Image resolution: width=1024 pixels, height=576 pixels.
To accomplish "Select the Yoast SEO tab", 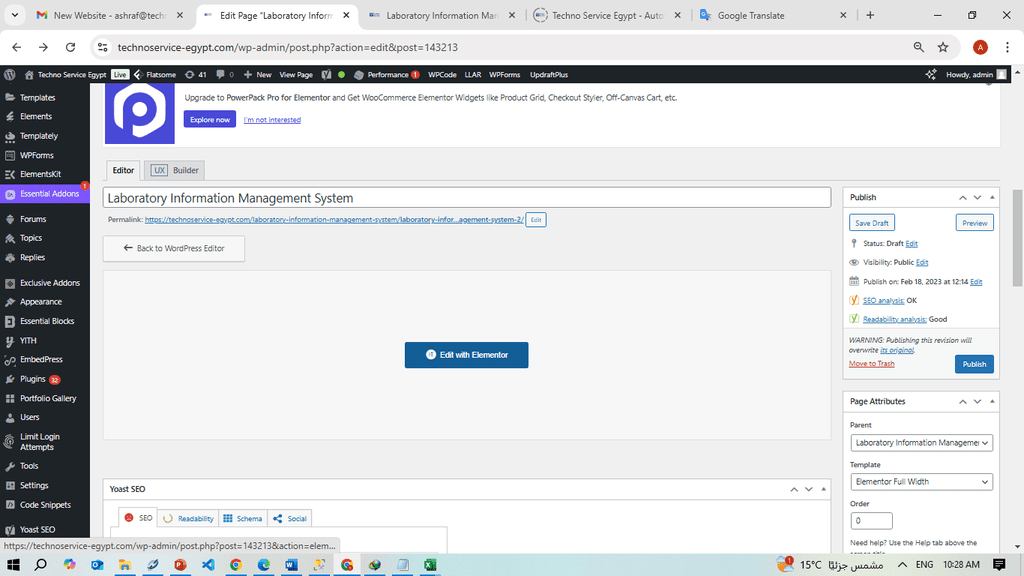I will click(x=138, y=518).
